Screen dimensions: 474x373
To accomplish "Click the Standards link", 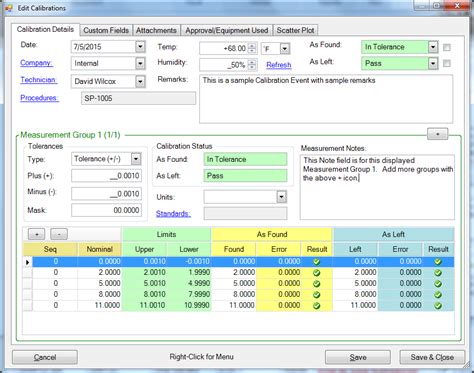I will [173, 214].
